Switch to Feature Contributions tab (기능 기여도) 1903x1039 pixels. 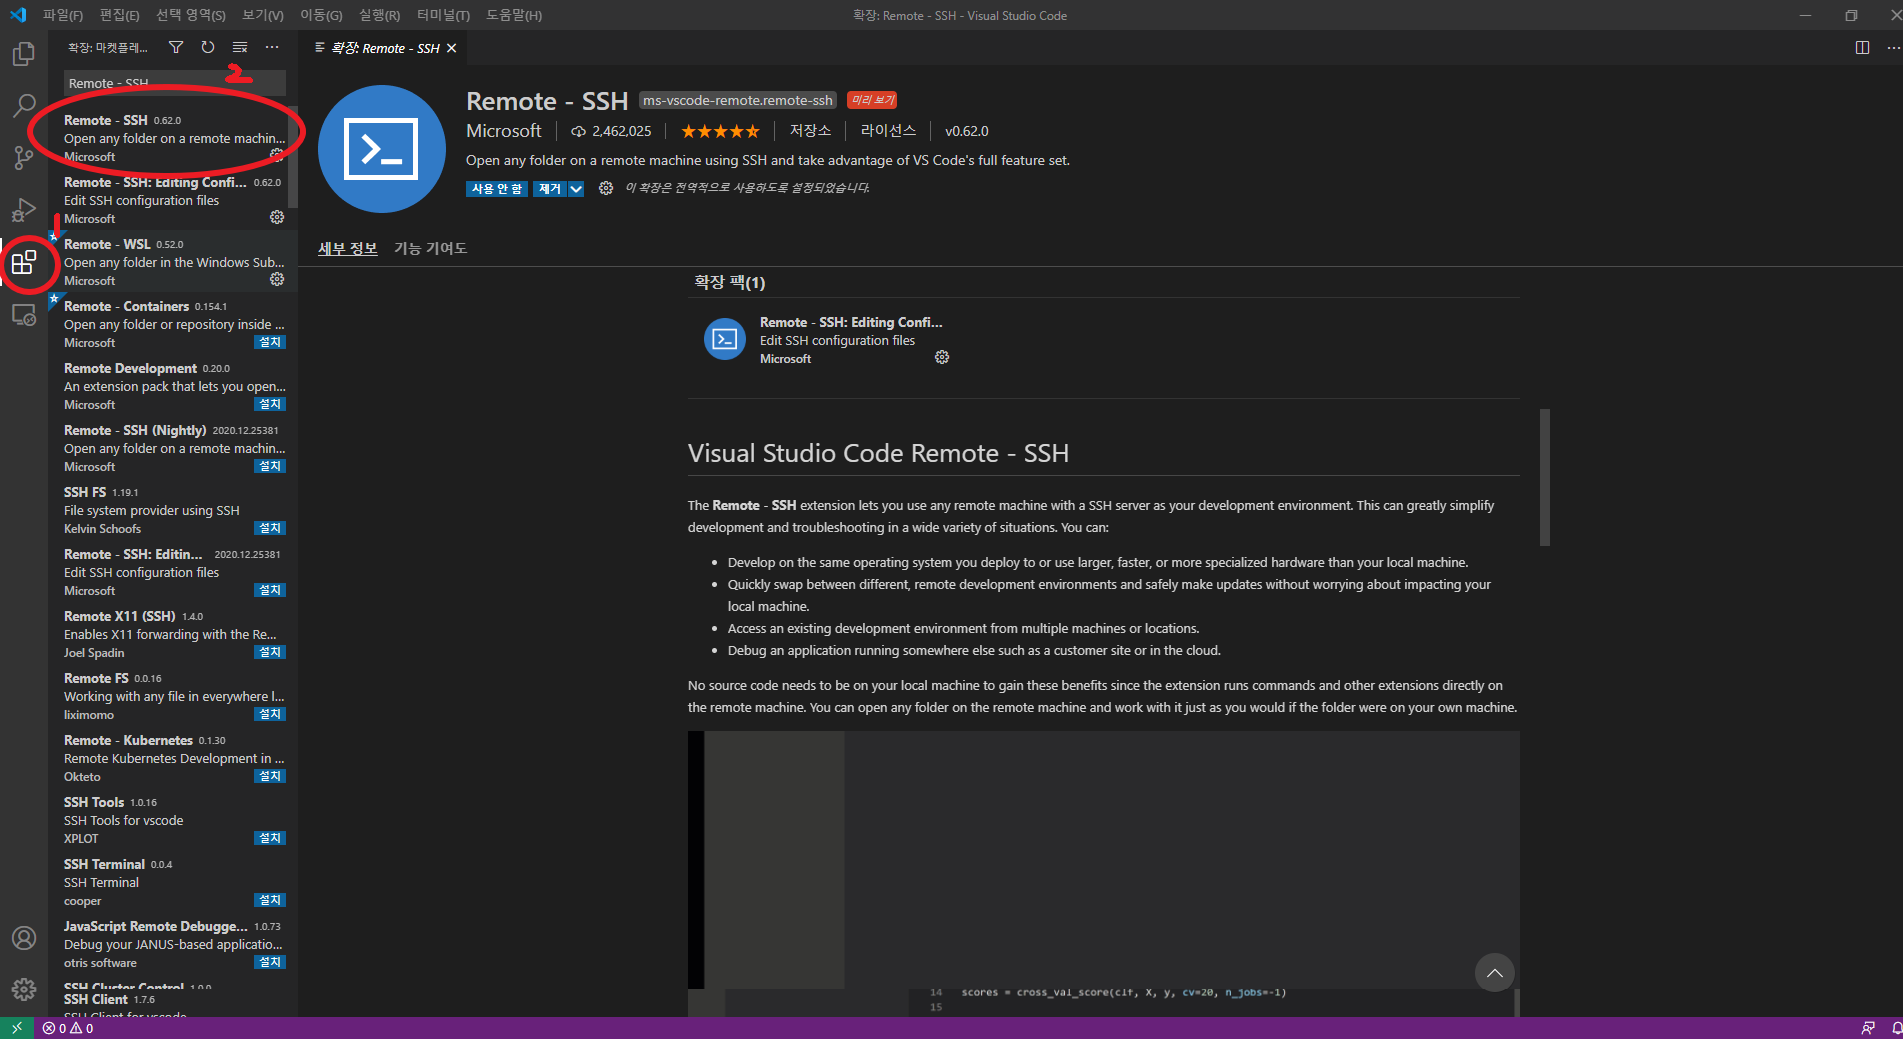click(430, 248)
